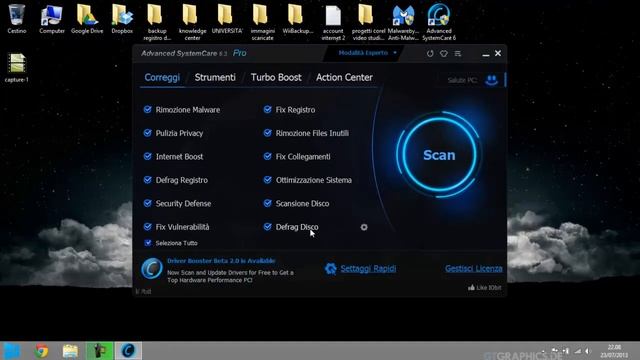The width and height of the screenshot is (640, 360).
Task: Select Malwarebytes Anti-Malware desktop shortcut
Action: click(403, 22)
